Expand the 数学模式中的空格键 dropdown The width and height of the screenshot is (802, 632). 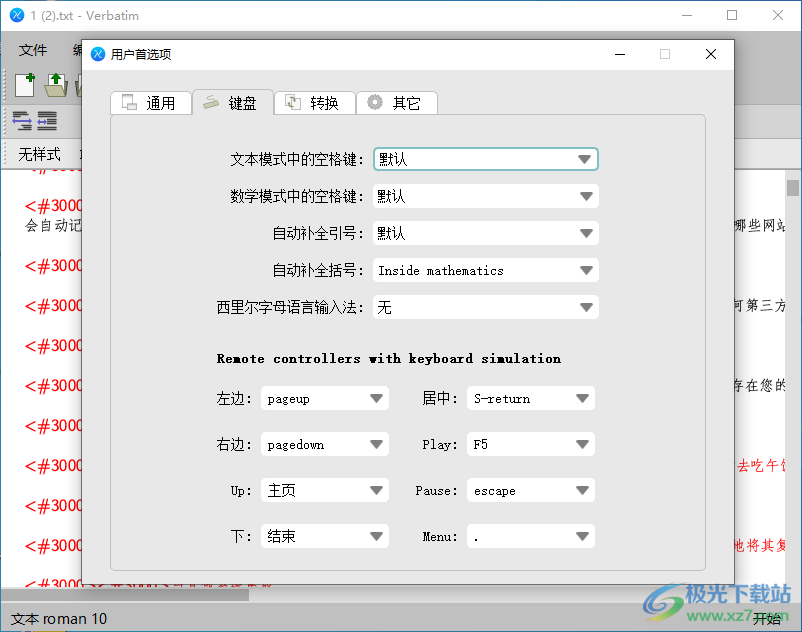click(485, 196)
